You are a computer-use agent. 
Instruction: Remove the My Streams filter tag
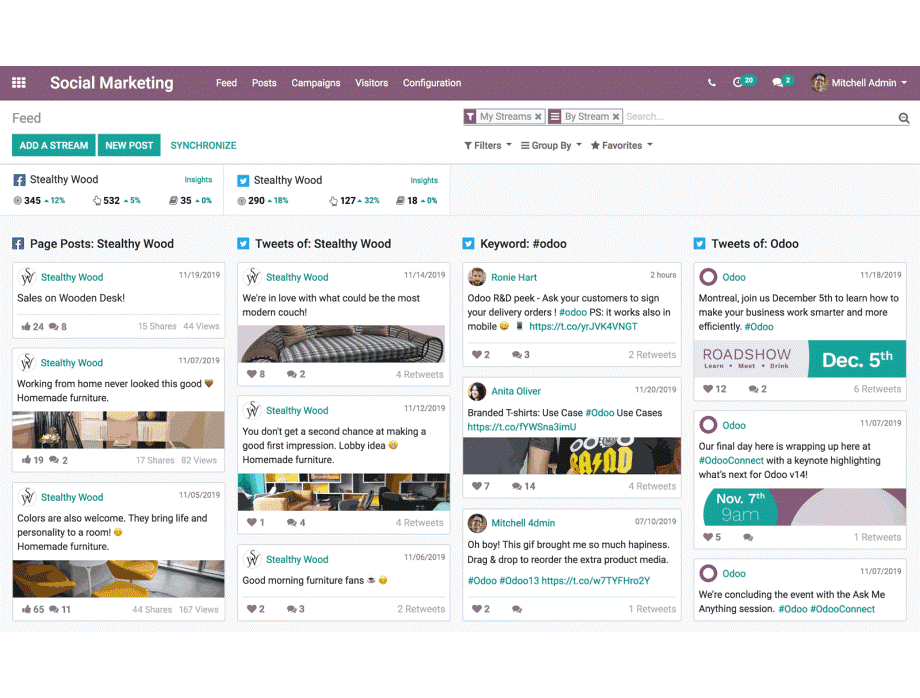coord(538,117)
